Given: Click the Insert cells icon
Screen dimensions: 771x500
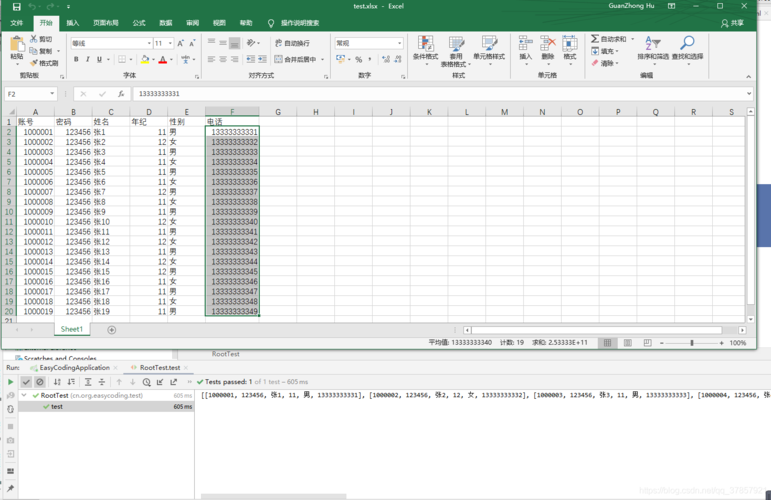Looking at the screenshot, I should 525,44.
